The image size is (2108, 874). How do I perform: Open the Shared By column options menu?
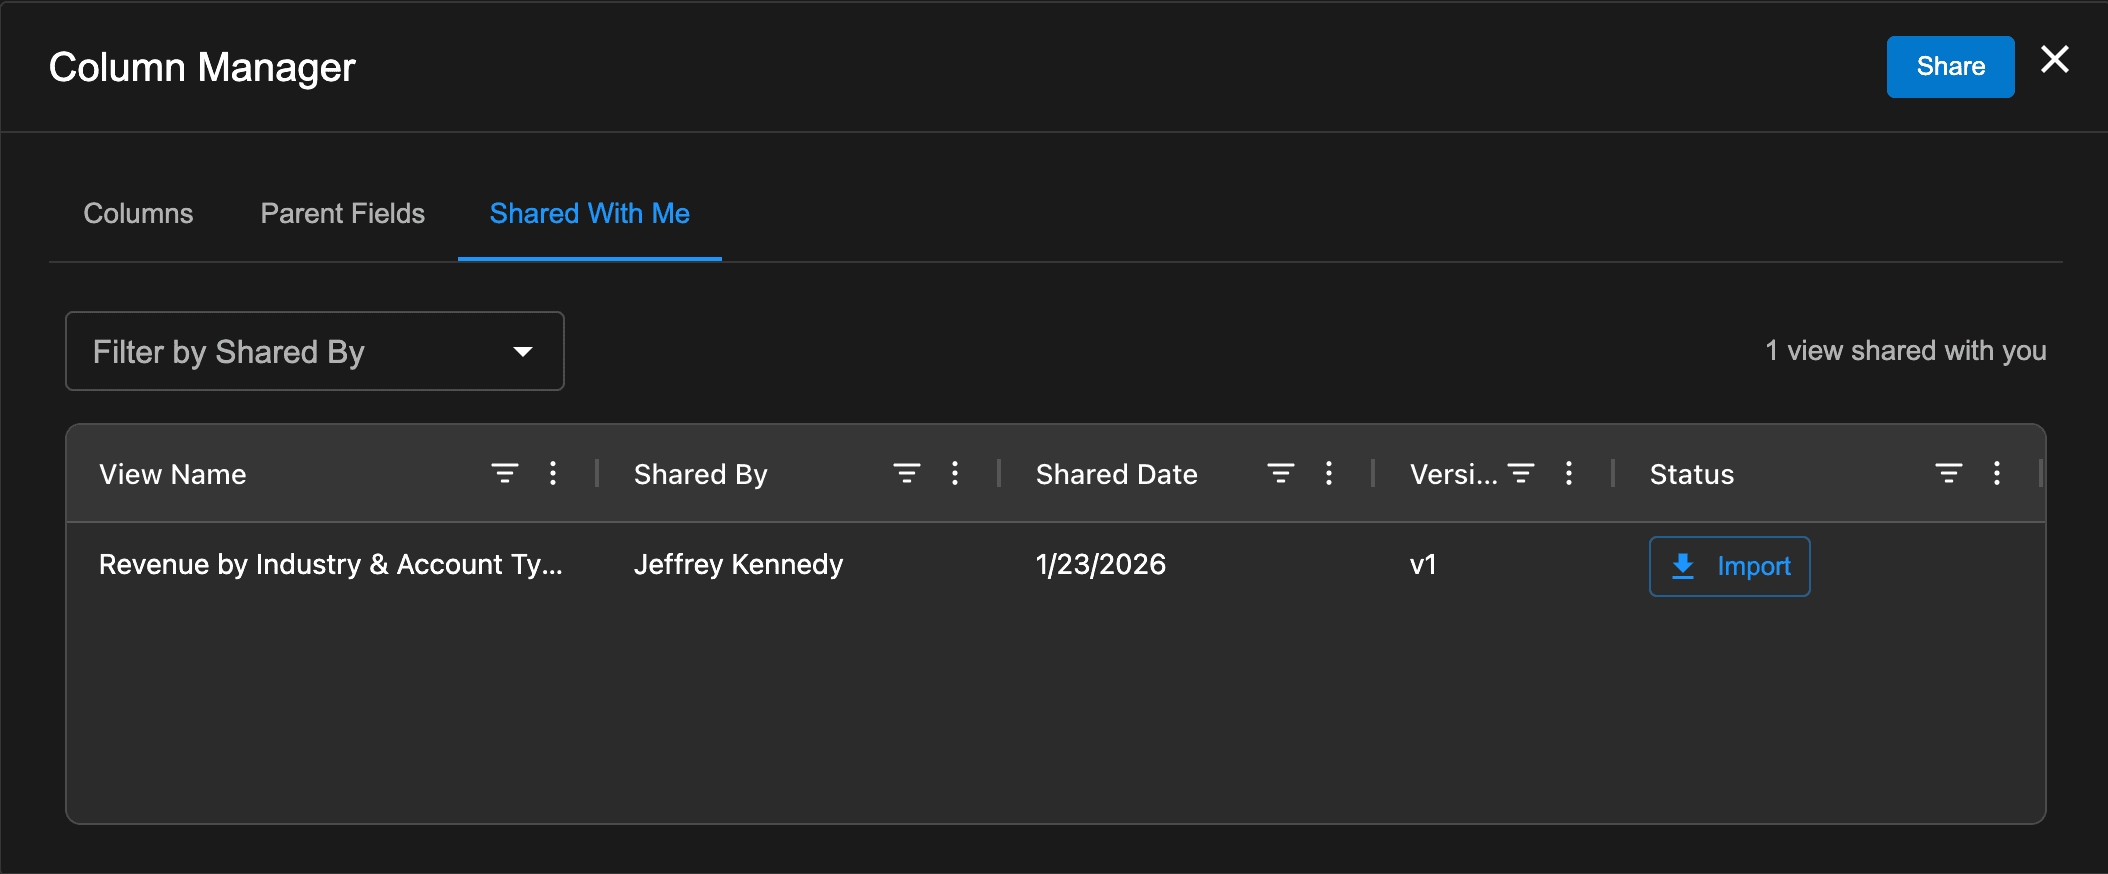click(x=955, y=473)
